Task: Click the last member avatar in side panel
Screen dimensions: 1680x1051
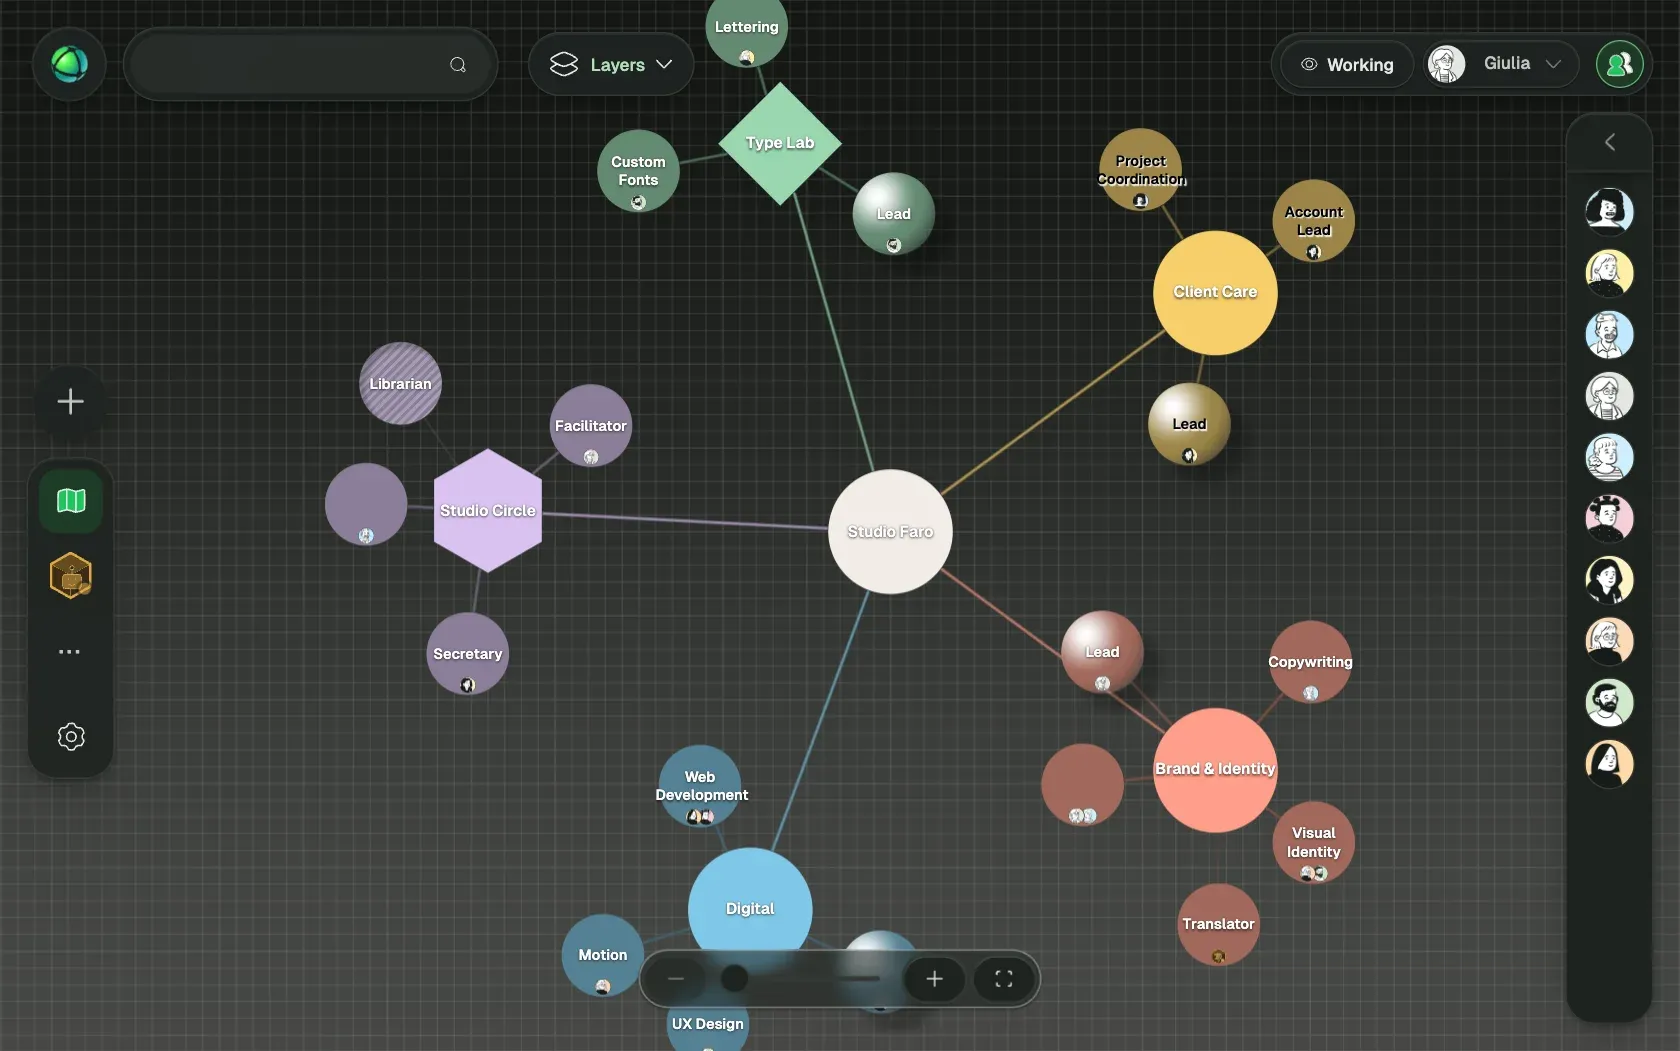Action: pos(1609,764)
